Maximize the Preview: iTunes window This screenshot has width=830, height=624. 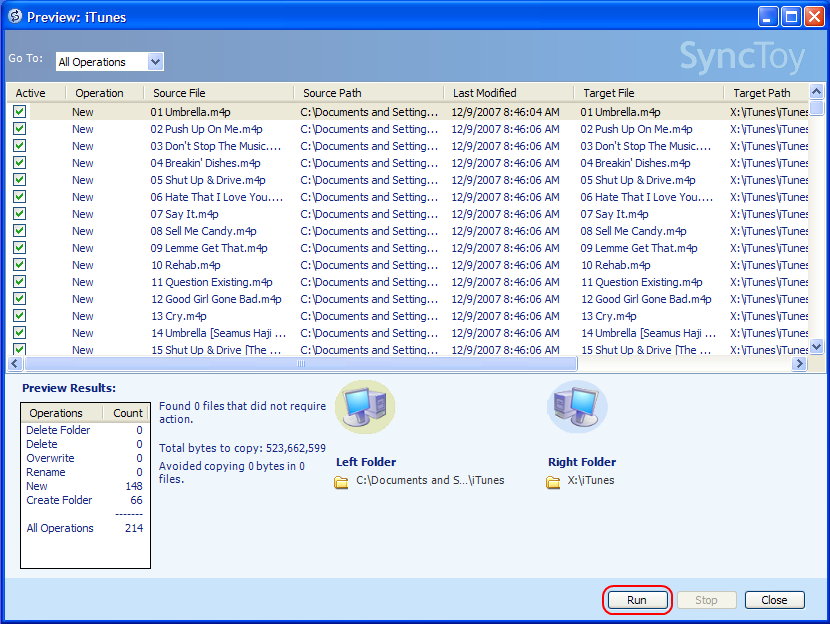791,17
